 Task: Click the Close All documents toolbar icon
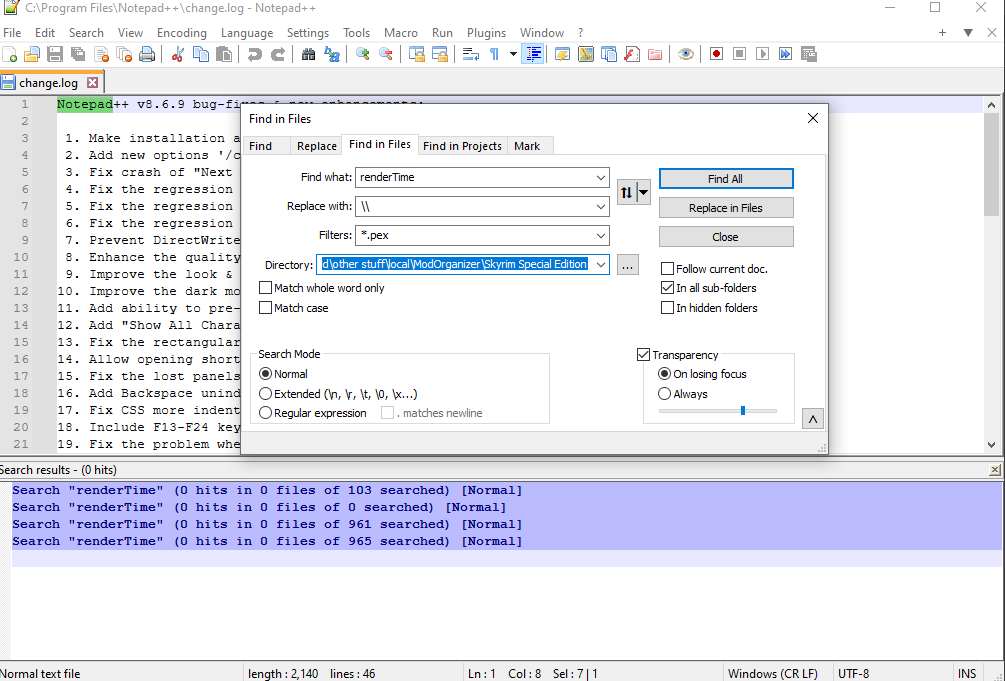click(124, 55)
